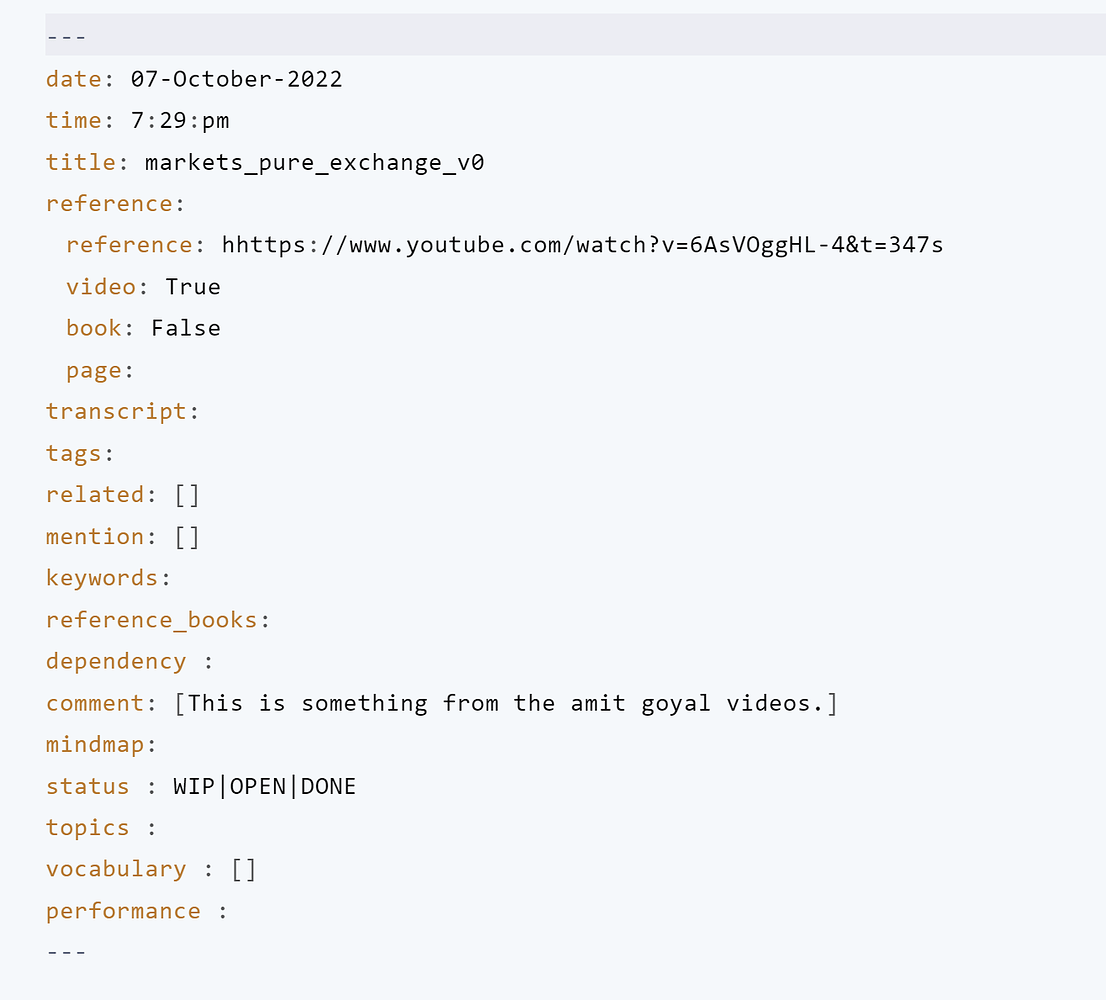Click the tags key

pyautogui.click(x=74, y=454)
